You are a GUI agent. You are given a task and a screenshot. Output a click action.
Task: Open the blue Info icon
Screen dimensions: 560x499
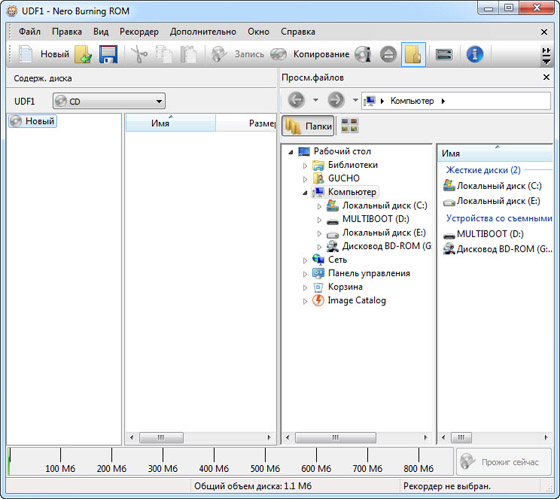point(475,54)
